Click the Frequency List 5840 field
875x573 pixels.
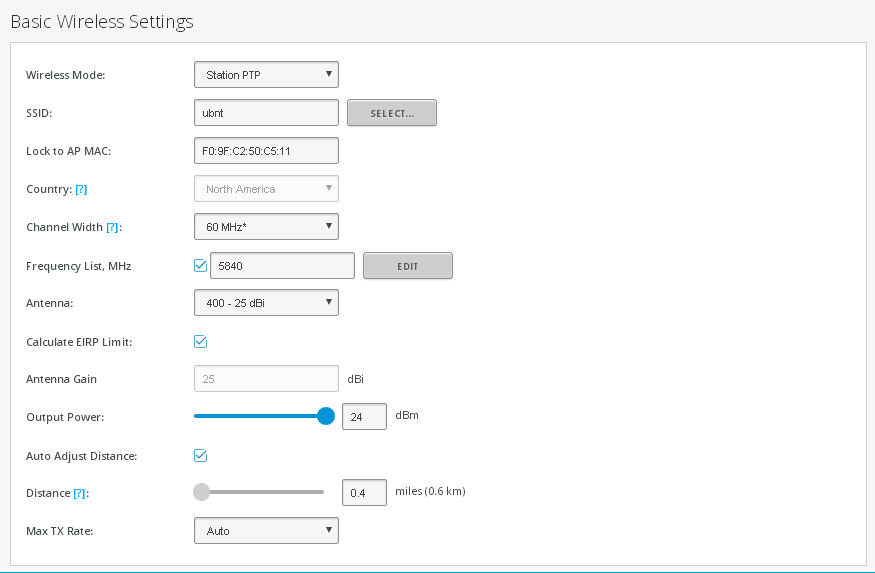pyautogui.click(x=282, y=266)
